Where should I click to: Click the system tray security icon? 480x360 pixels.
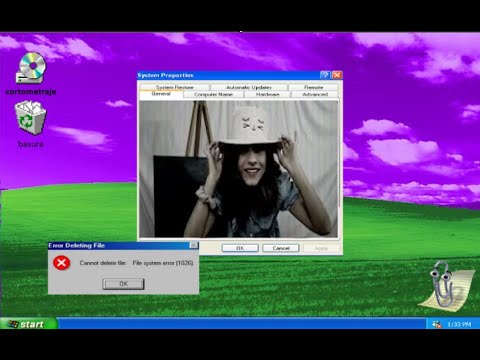(436, 324)
